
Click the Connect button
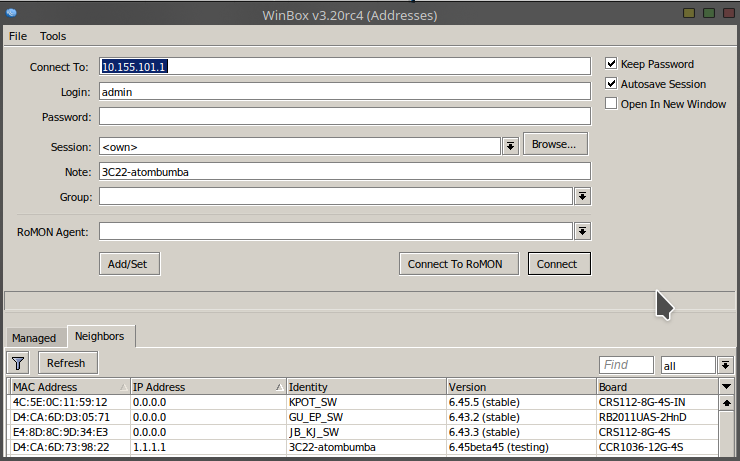pos(557,264)
